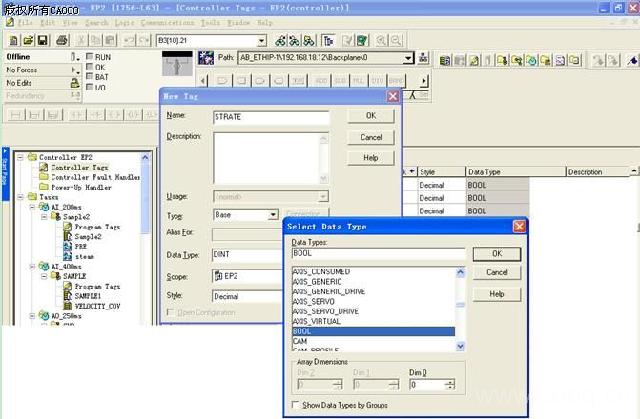640x419 pixels.
Task: Open the Communications menu
Action: (x=168, y=21)
